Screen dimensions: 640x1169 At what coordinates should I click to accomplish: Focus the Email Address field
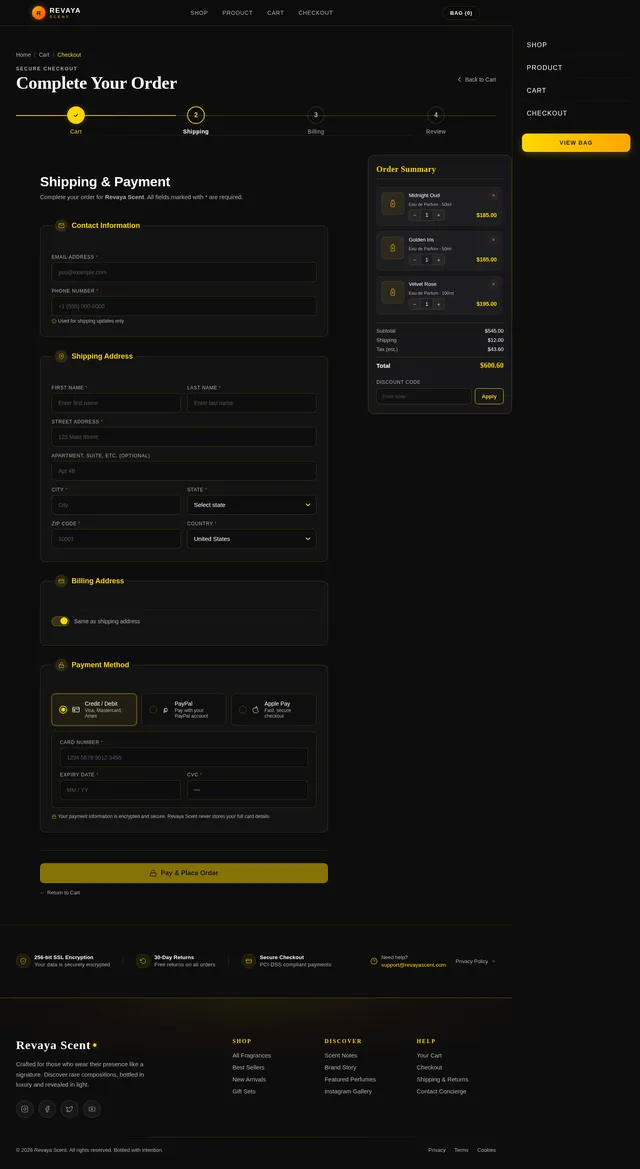pos(183,272)
